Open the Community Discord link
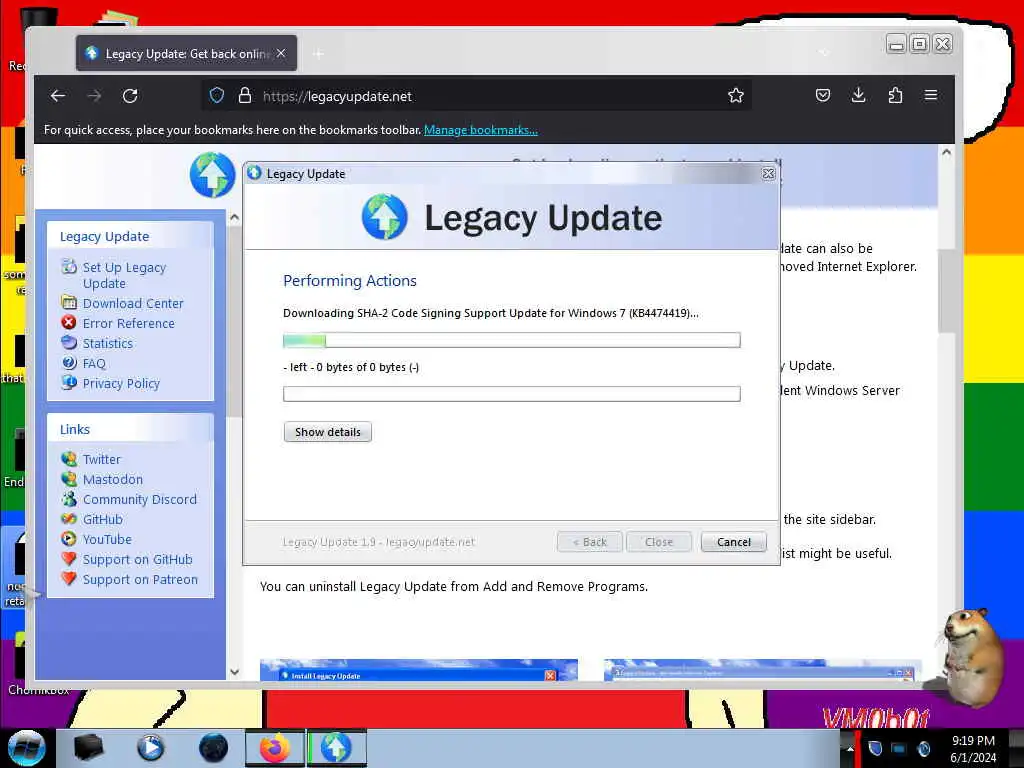Image resolution: width=1024 pixels, height=768 pixels. pos(140,500)
